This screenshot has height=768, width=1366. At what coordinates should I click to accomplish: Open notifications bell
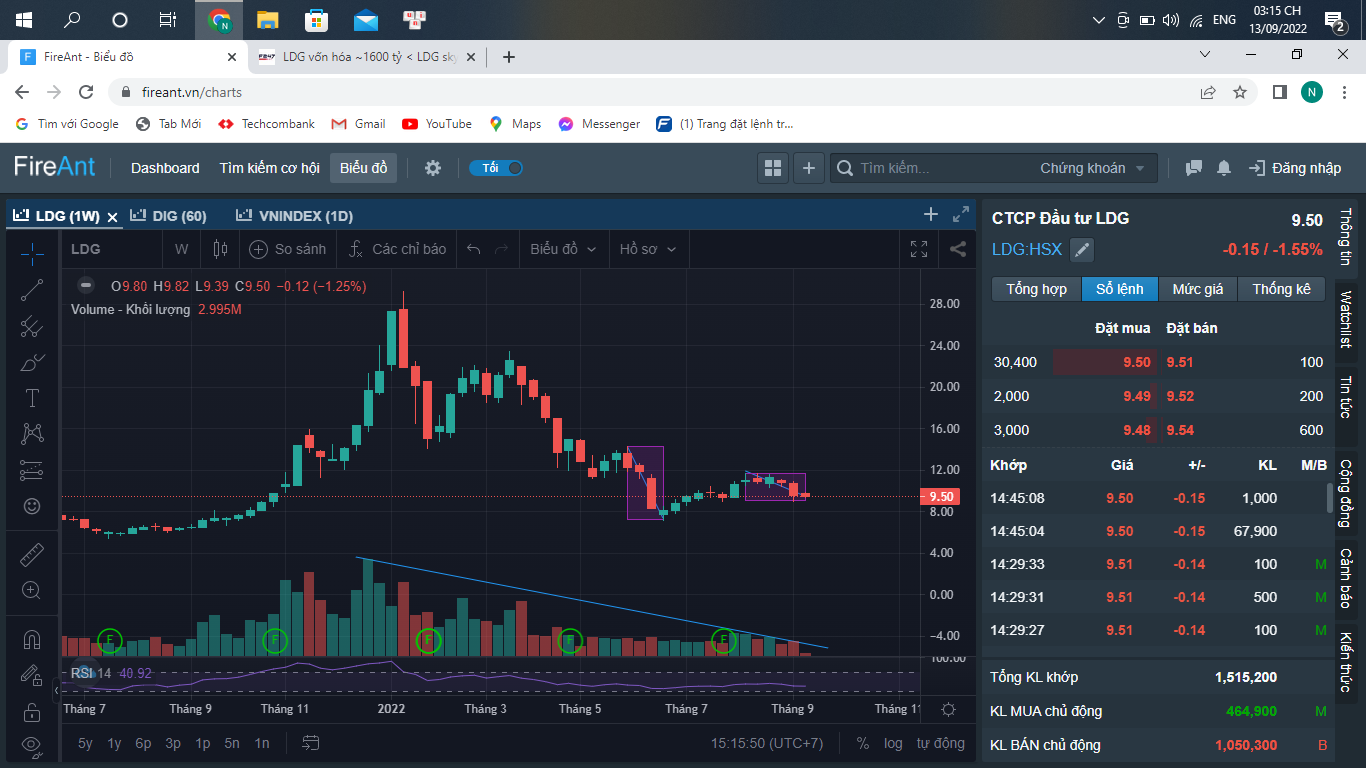tap(1224, 168)
